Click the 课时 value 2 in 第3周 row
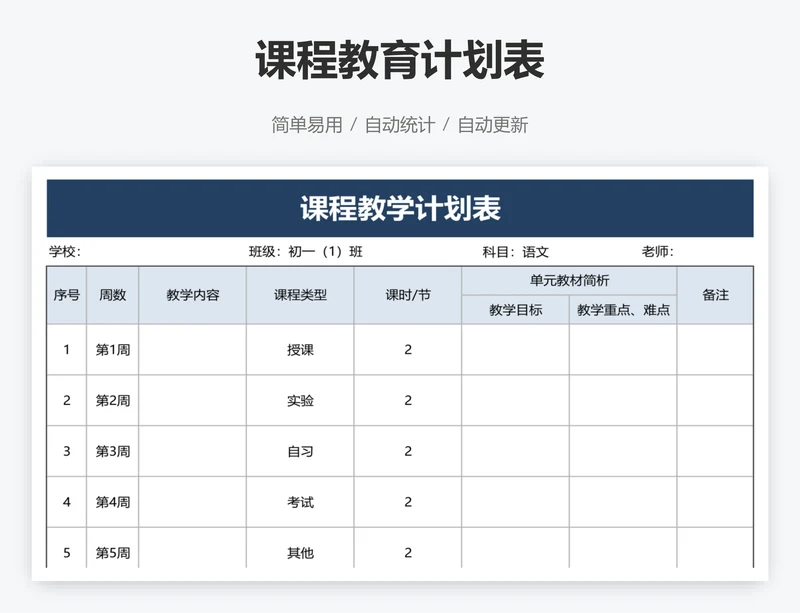This screenshot has height=613, width=800. pos(408,451)
